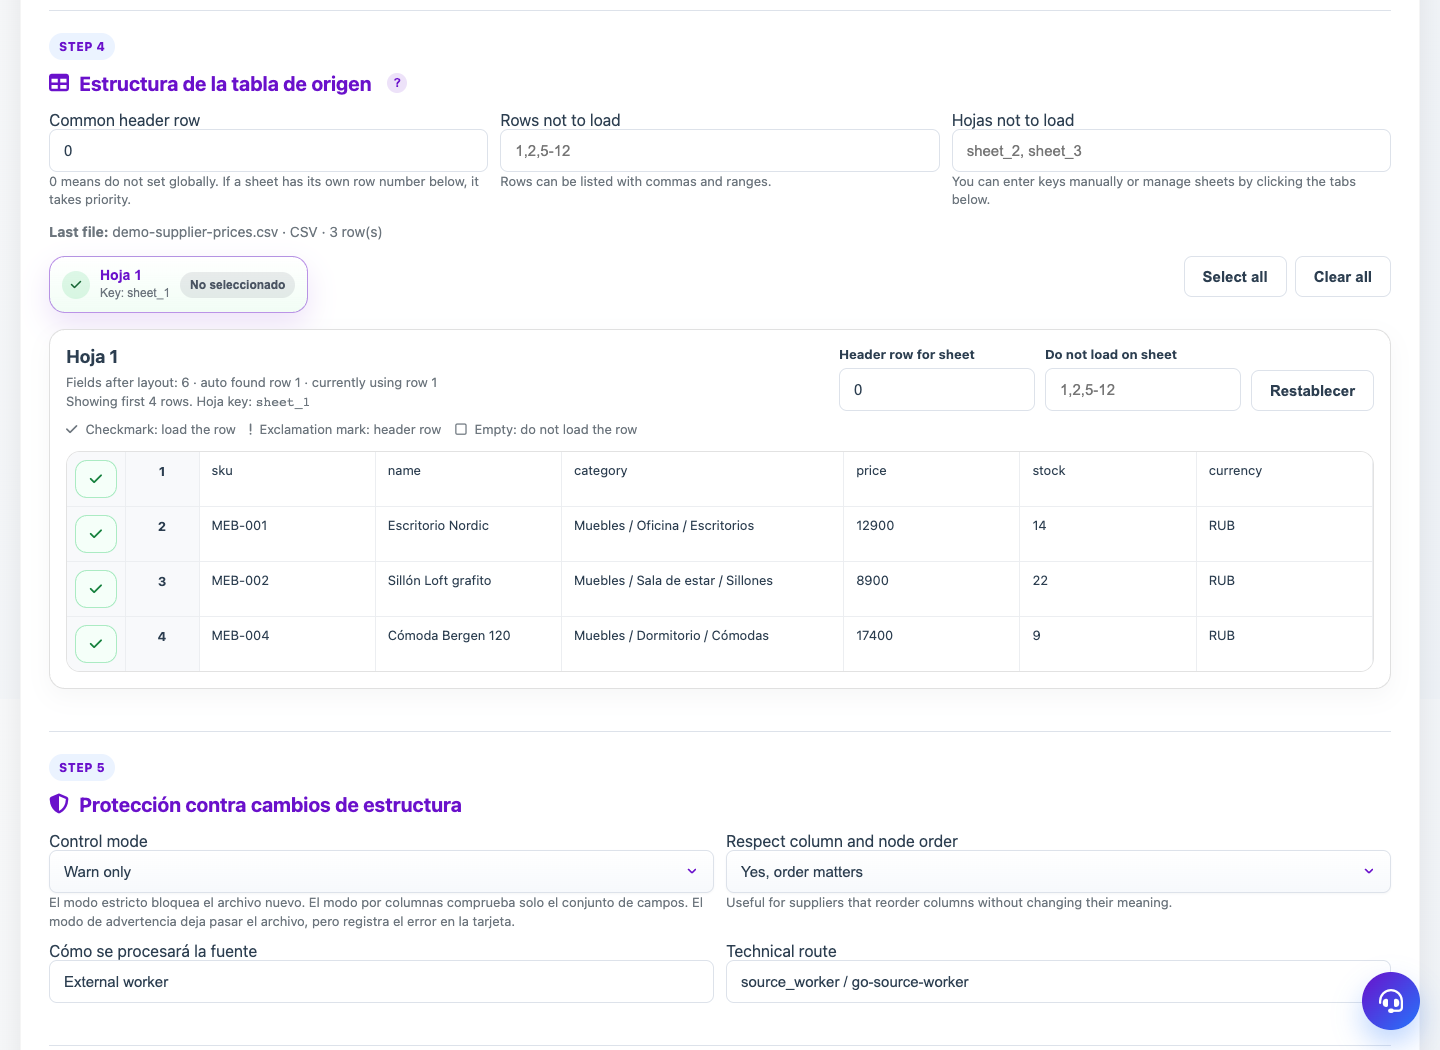Toggle load checkbox for row MEB-001
1440x1050 pixels.
click(96, 534)
